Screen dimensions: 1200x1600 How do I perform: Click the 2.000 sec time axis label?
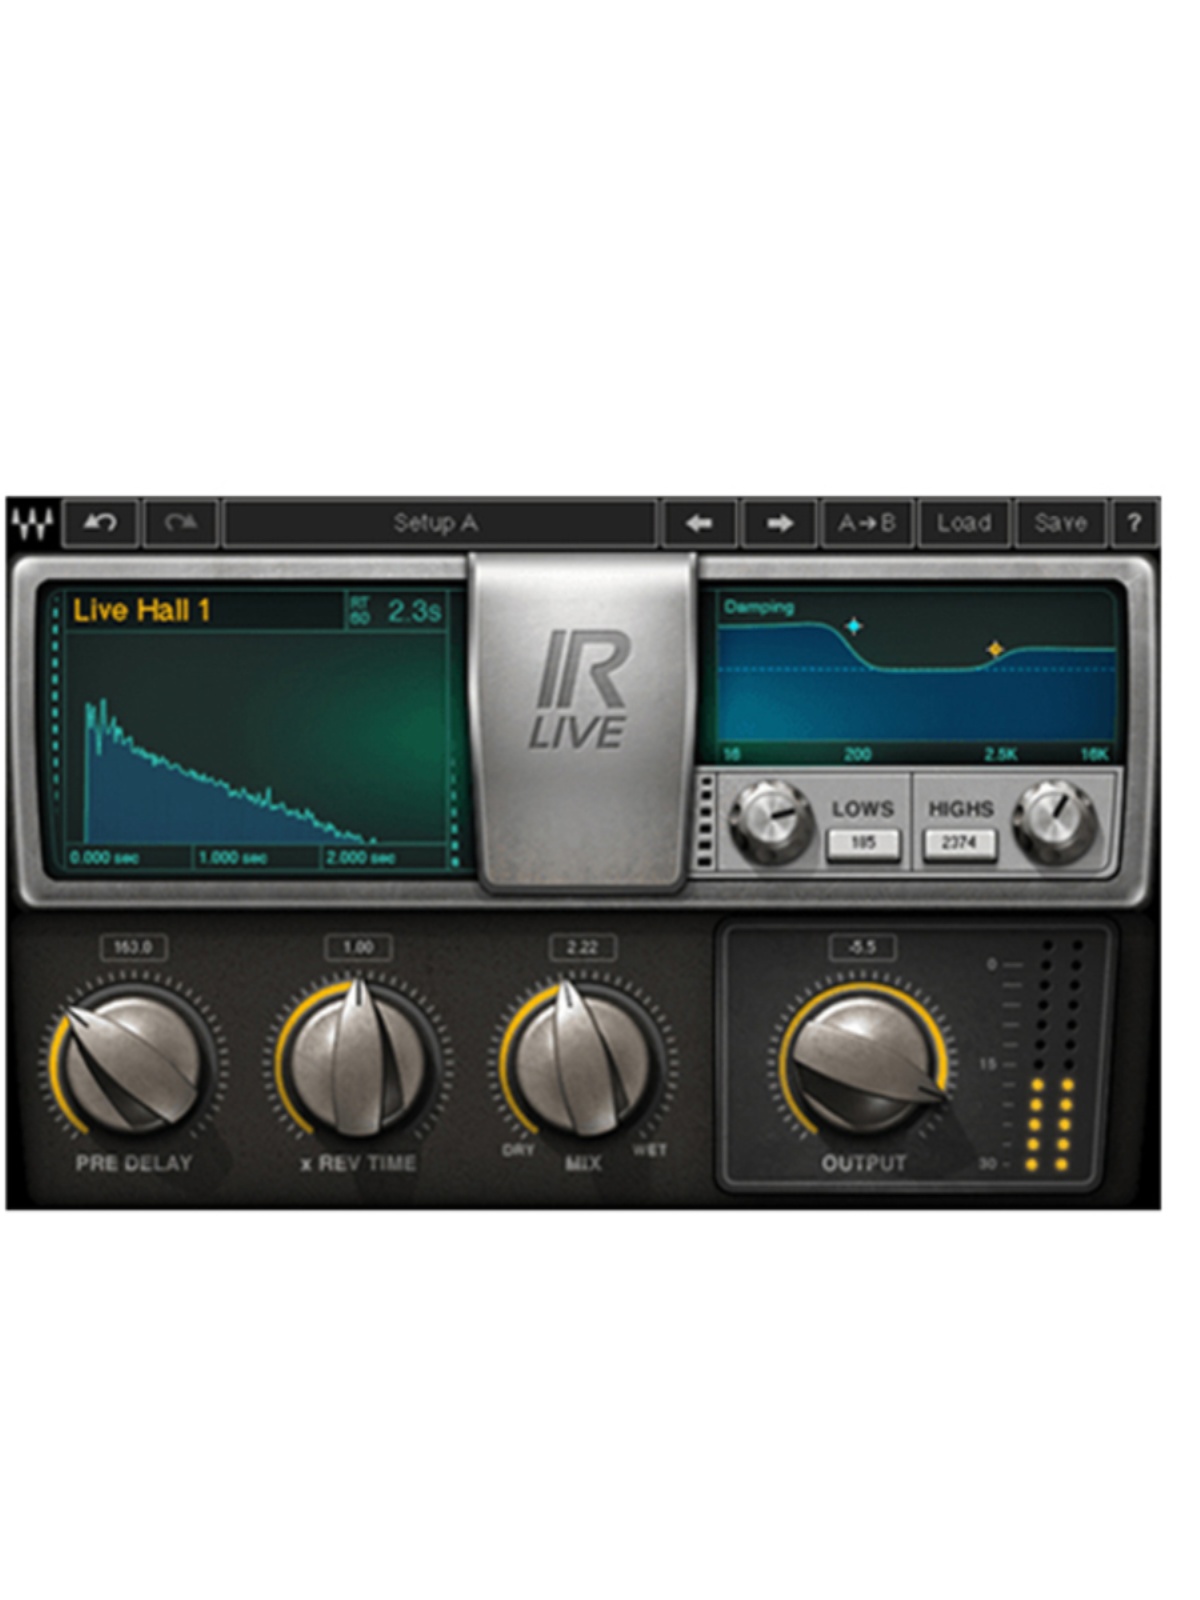360,858
